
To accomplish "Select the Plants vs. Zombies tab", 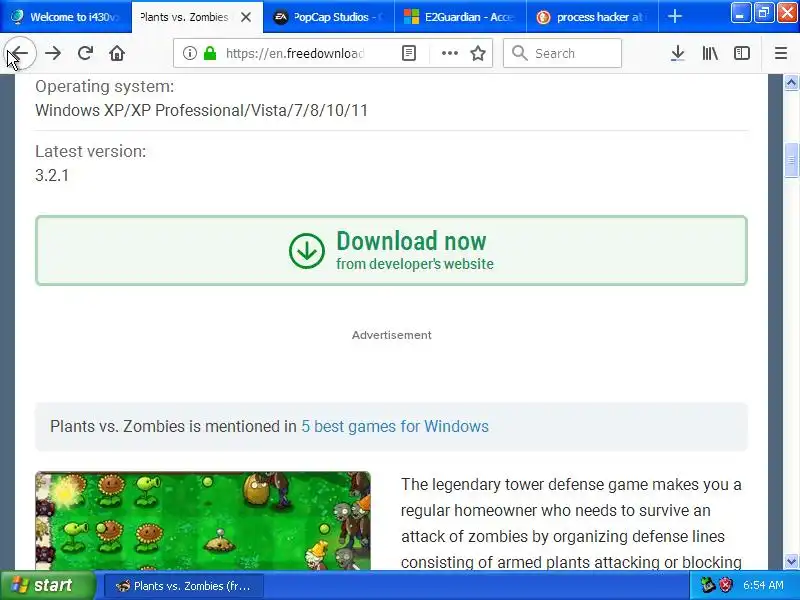I will click(197, 17).
